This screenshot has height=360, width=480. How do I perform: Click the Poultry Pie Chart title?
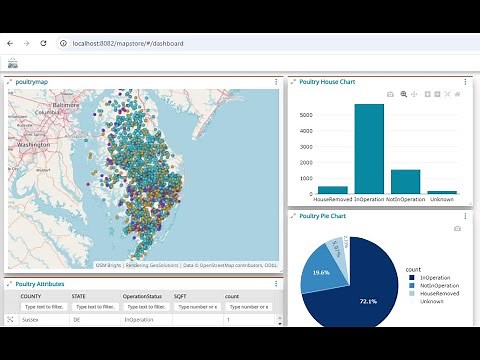[323, 216]
